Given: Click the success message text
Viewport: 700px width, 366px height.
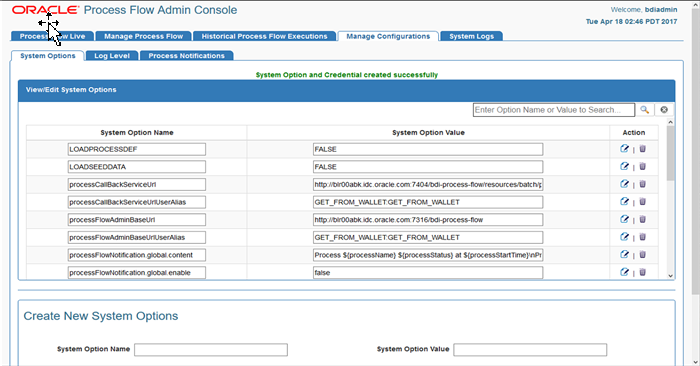Looking at the screenshot, I should (x=346, y=75).
